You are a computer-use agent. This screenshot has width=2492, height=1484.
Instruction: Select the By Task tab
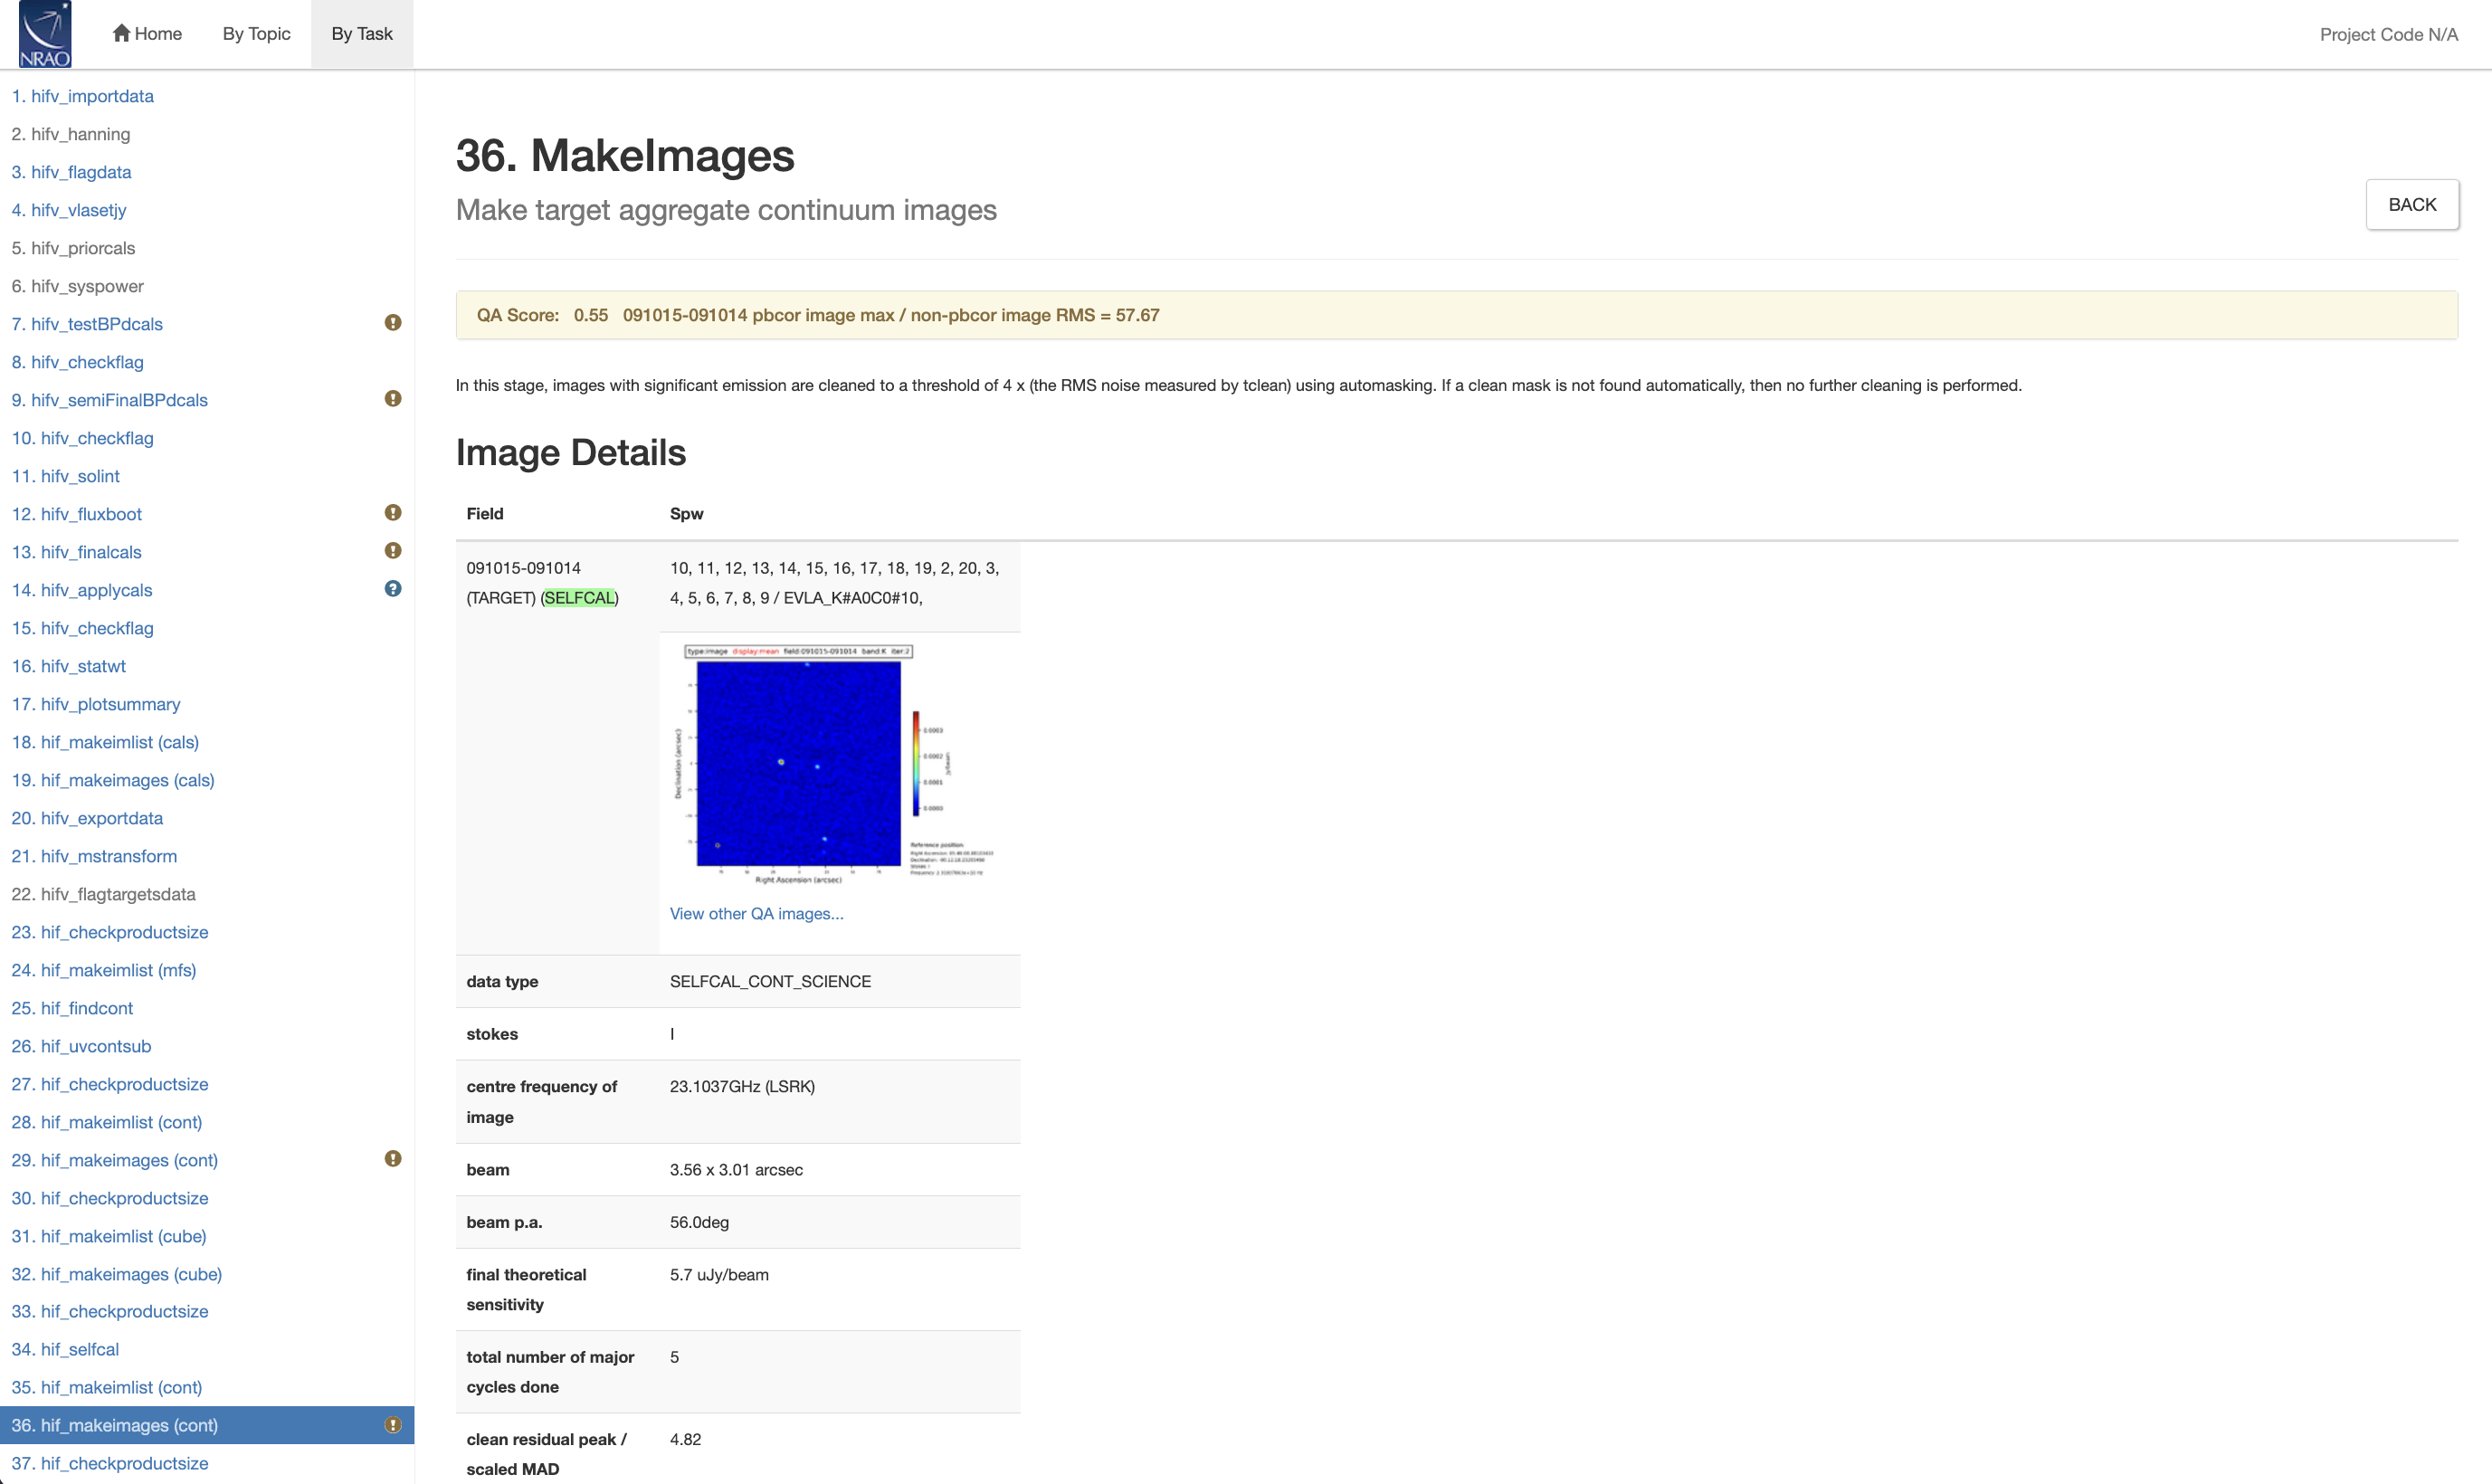coord(362,34)
